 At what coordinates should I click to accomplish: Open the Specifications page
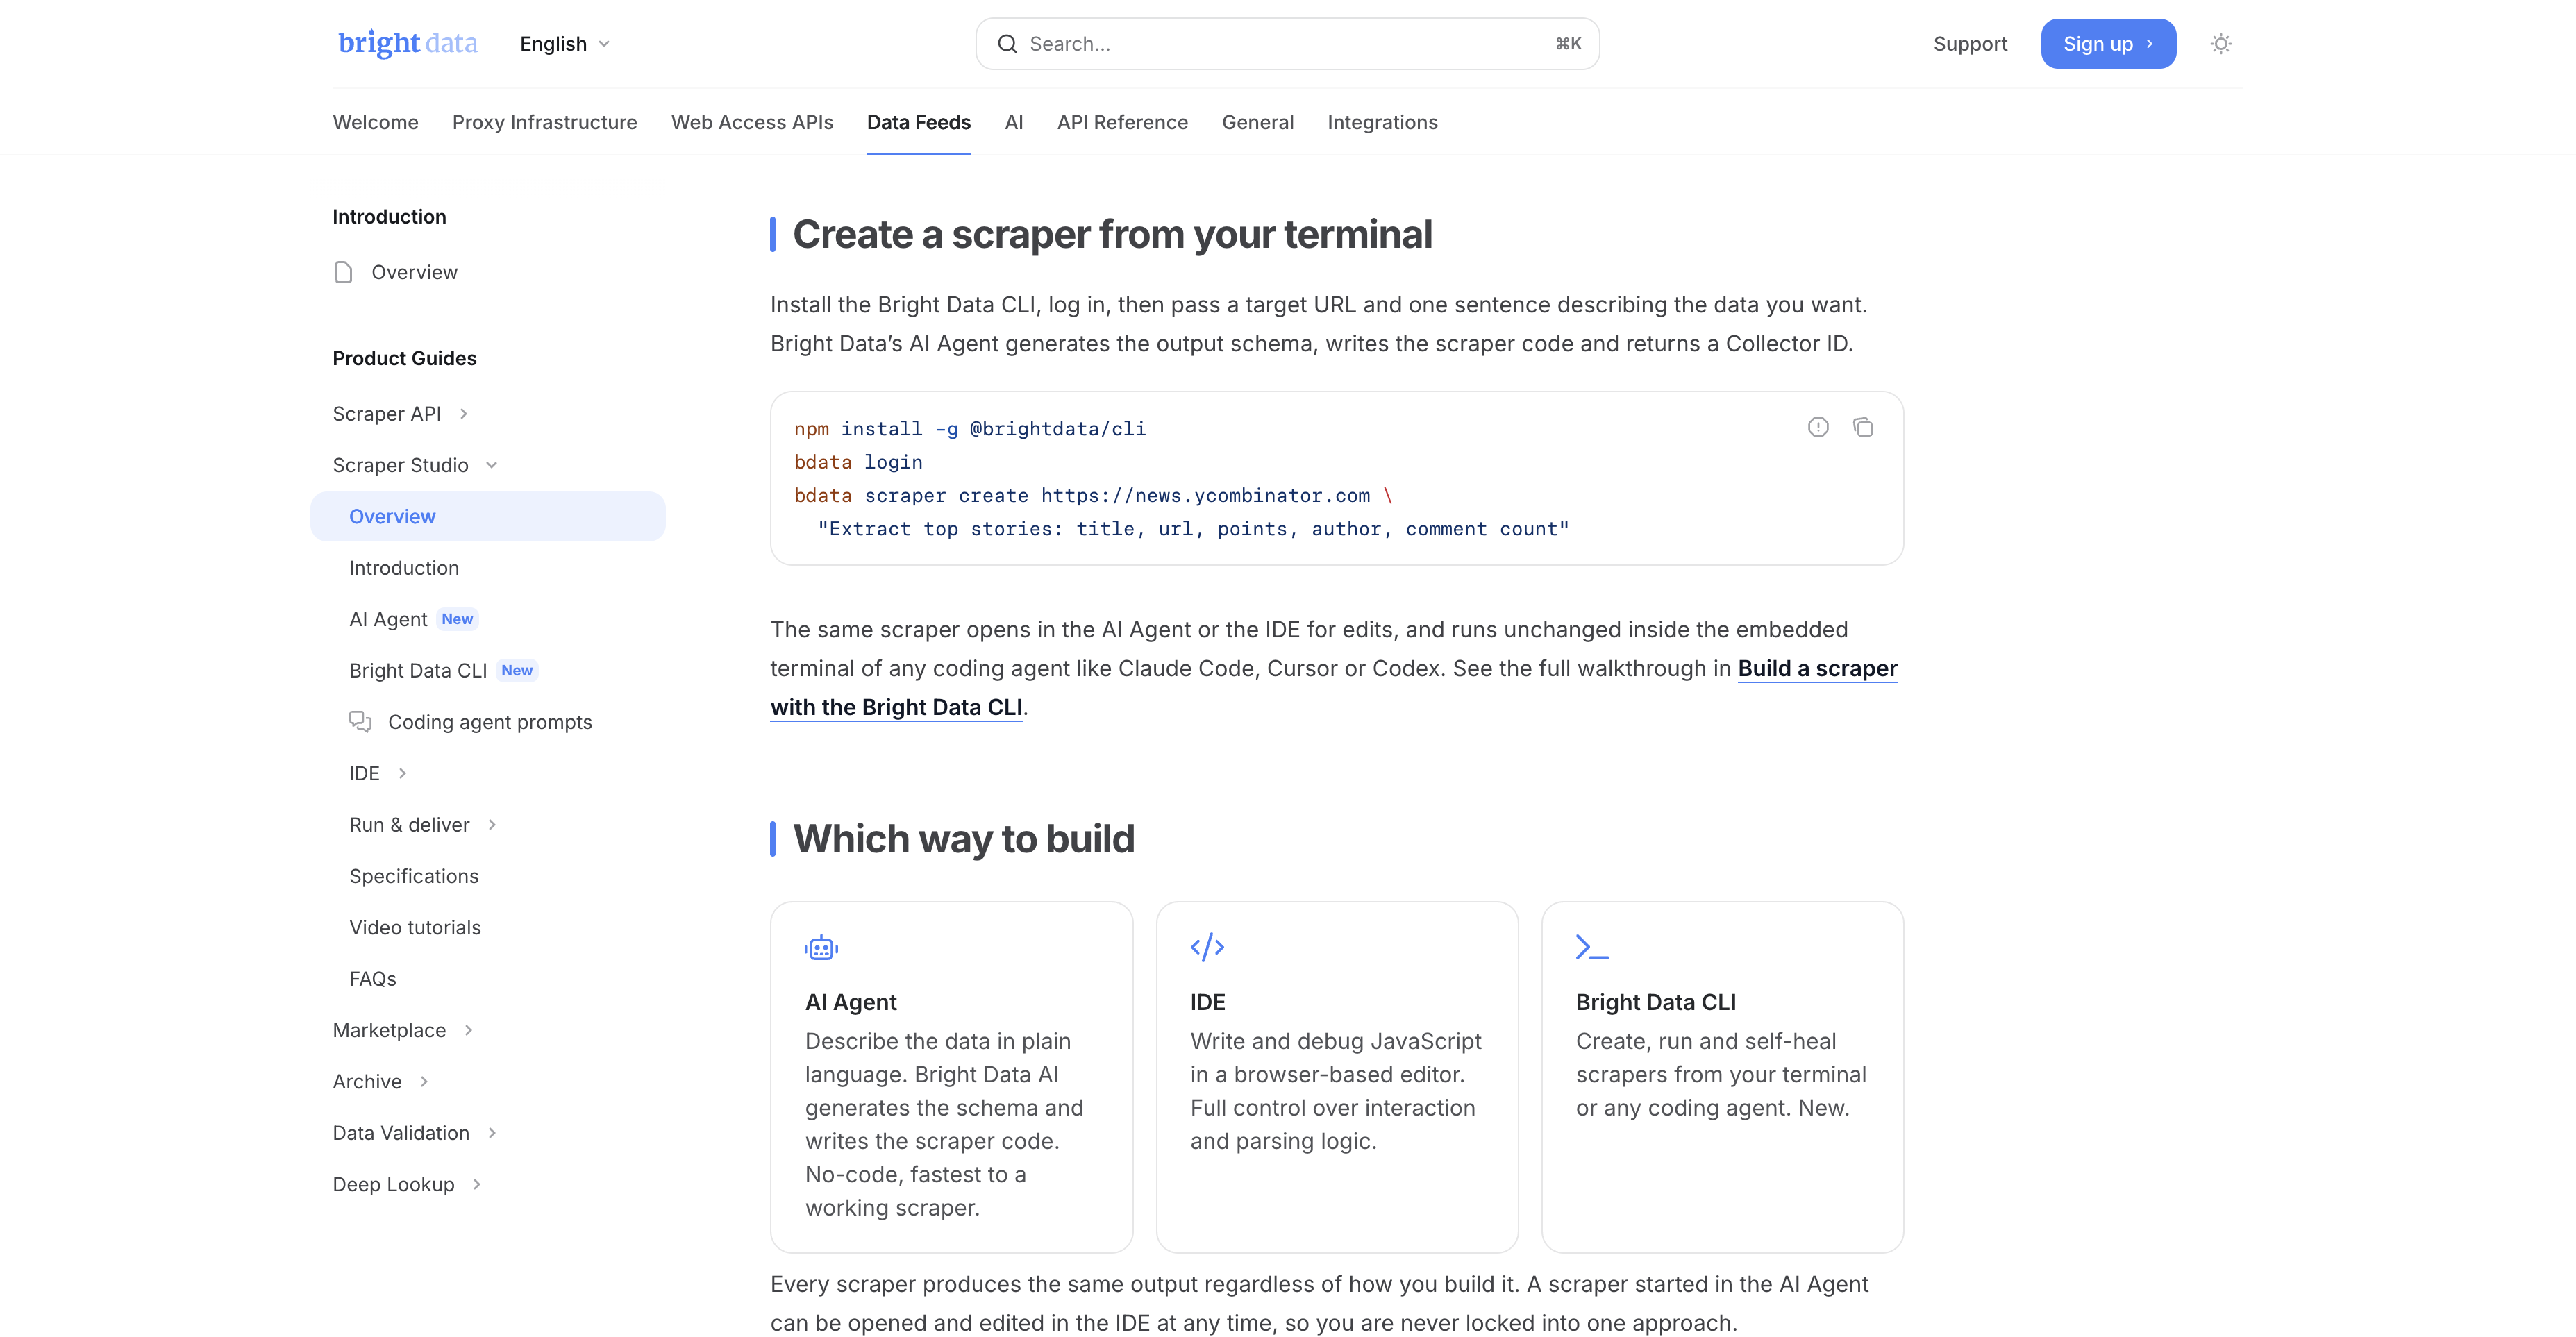pyautogui.click(x=414, y=876)
